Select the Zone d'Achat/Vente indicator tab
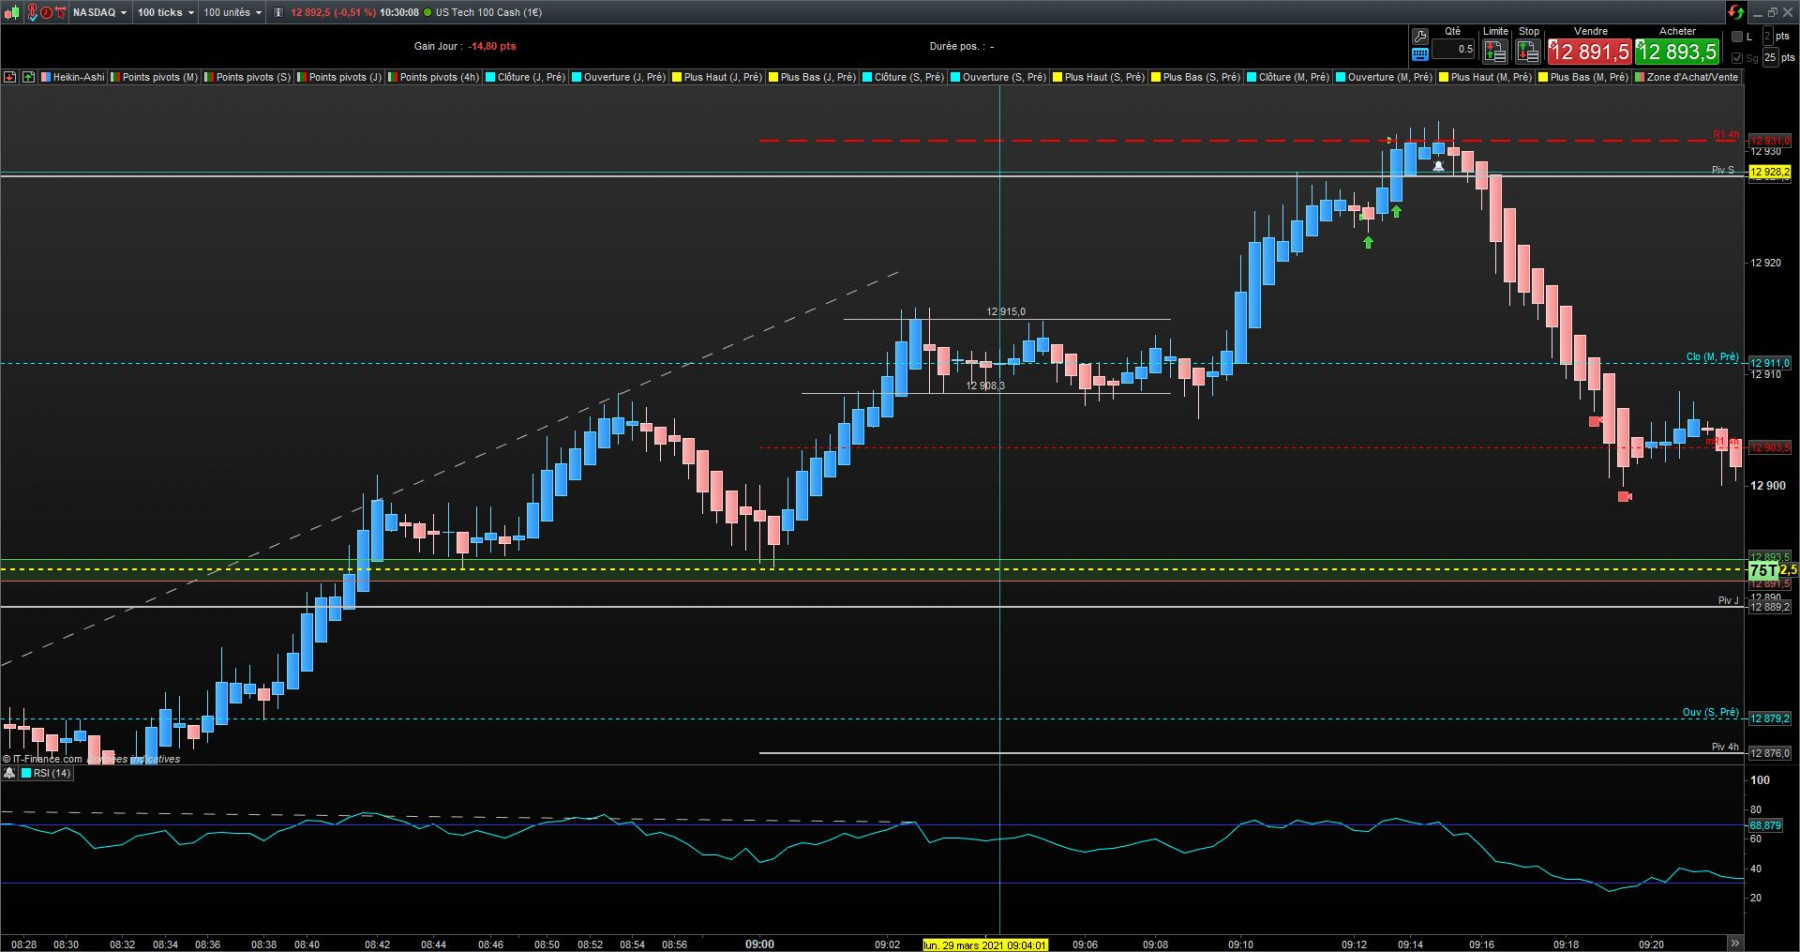The width and height of the screenshot is (1800, 952). coord(1686,77)
